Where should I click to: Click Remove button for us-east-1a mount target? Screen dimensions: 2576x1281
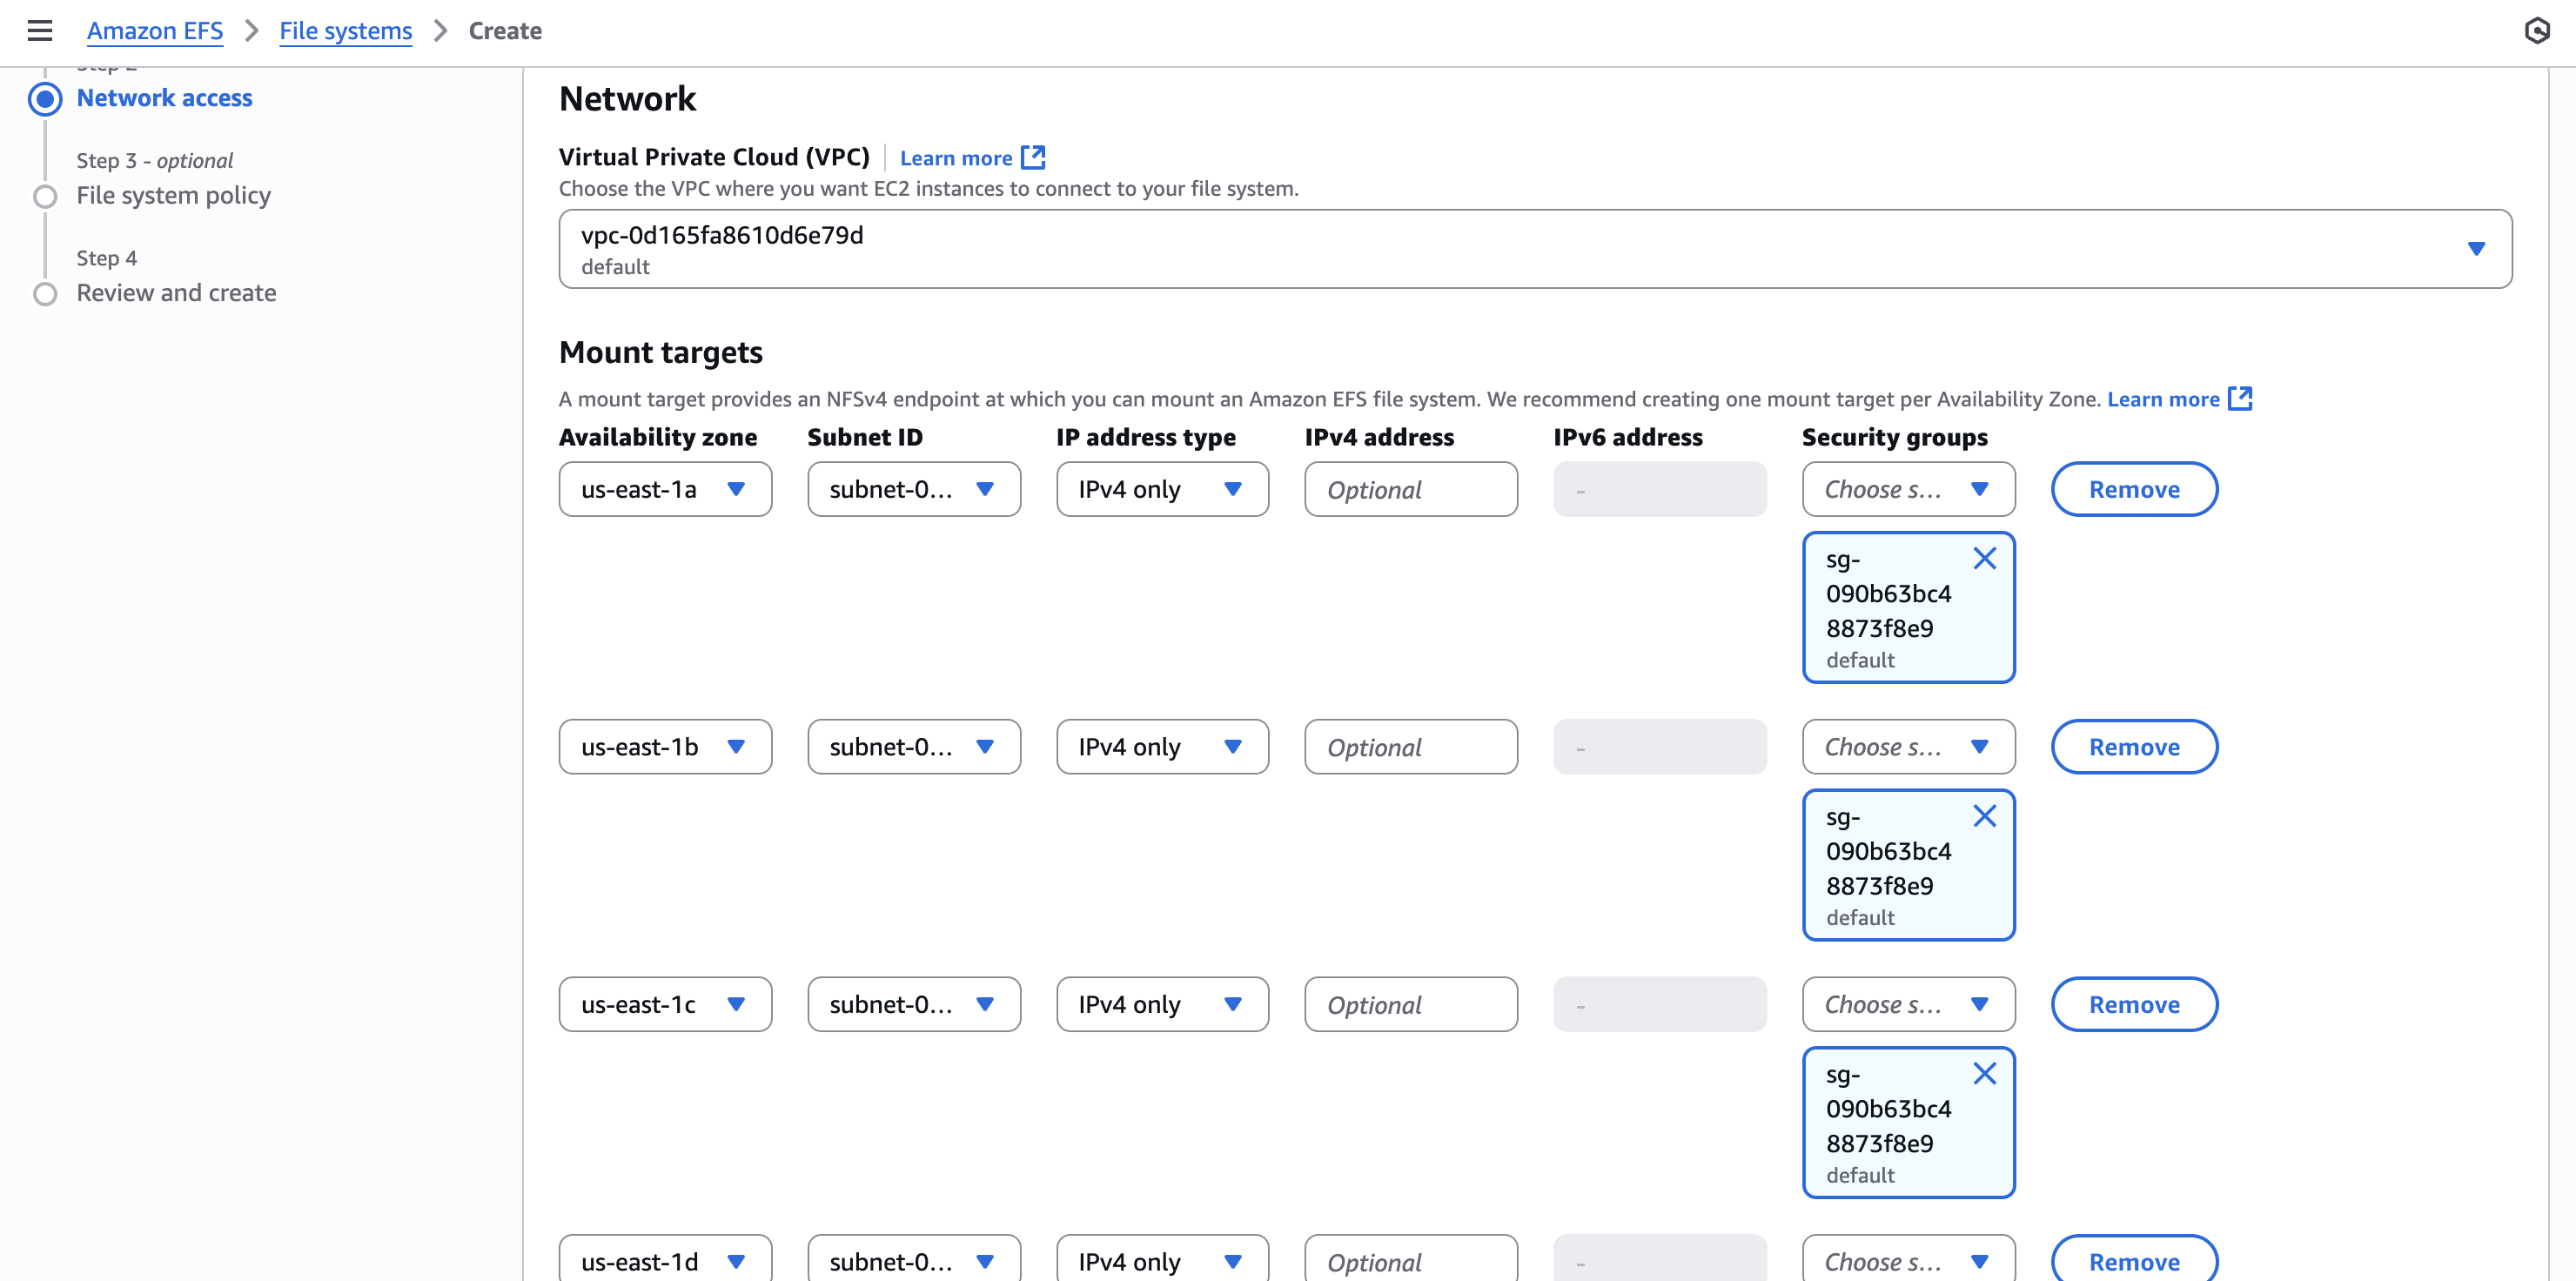[x=2134, y=489]
